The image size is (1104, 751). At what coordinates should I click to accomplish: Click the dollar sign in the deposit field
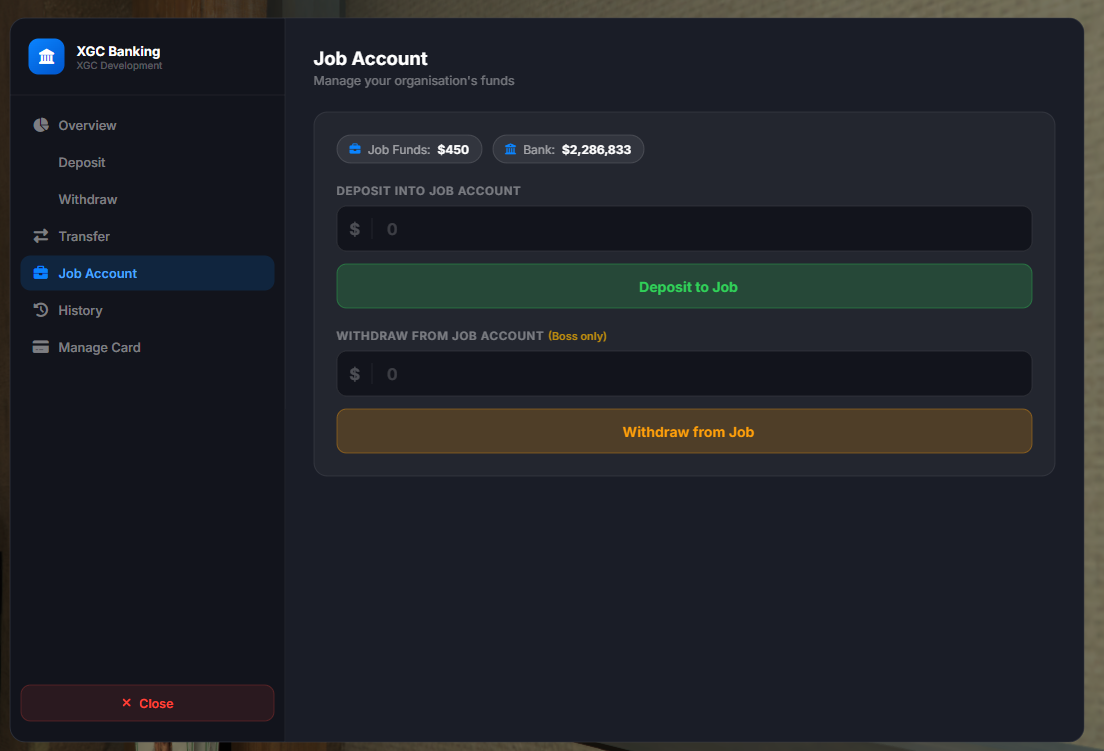click(355, 229)
